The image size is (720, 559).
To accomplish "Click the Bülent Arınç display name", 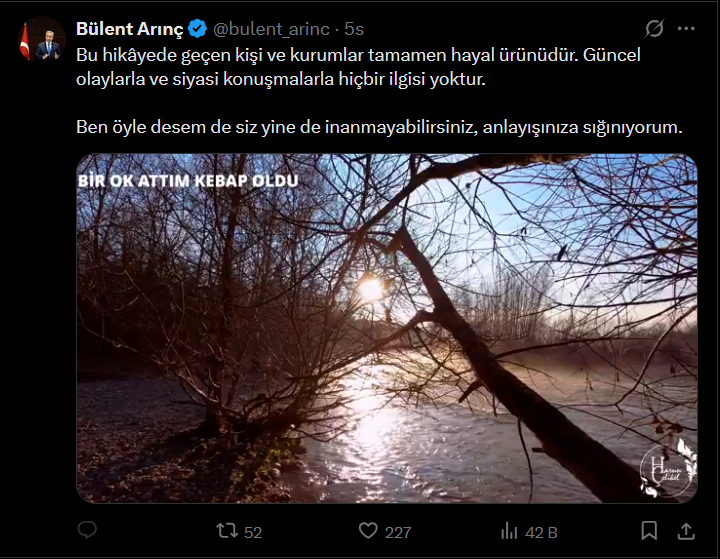I will click(x=129, y=29).
